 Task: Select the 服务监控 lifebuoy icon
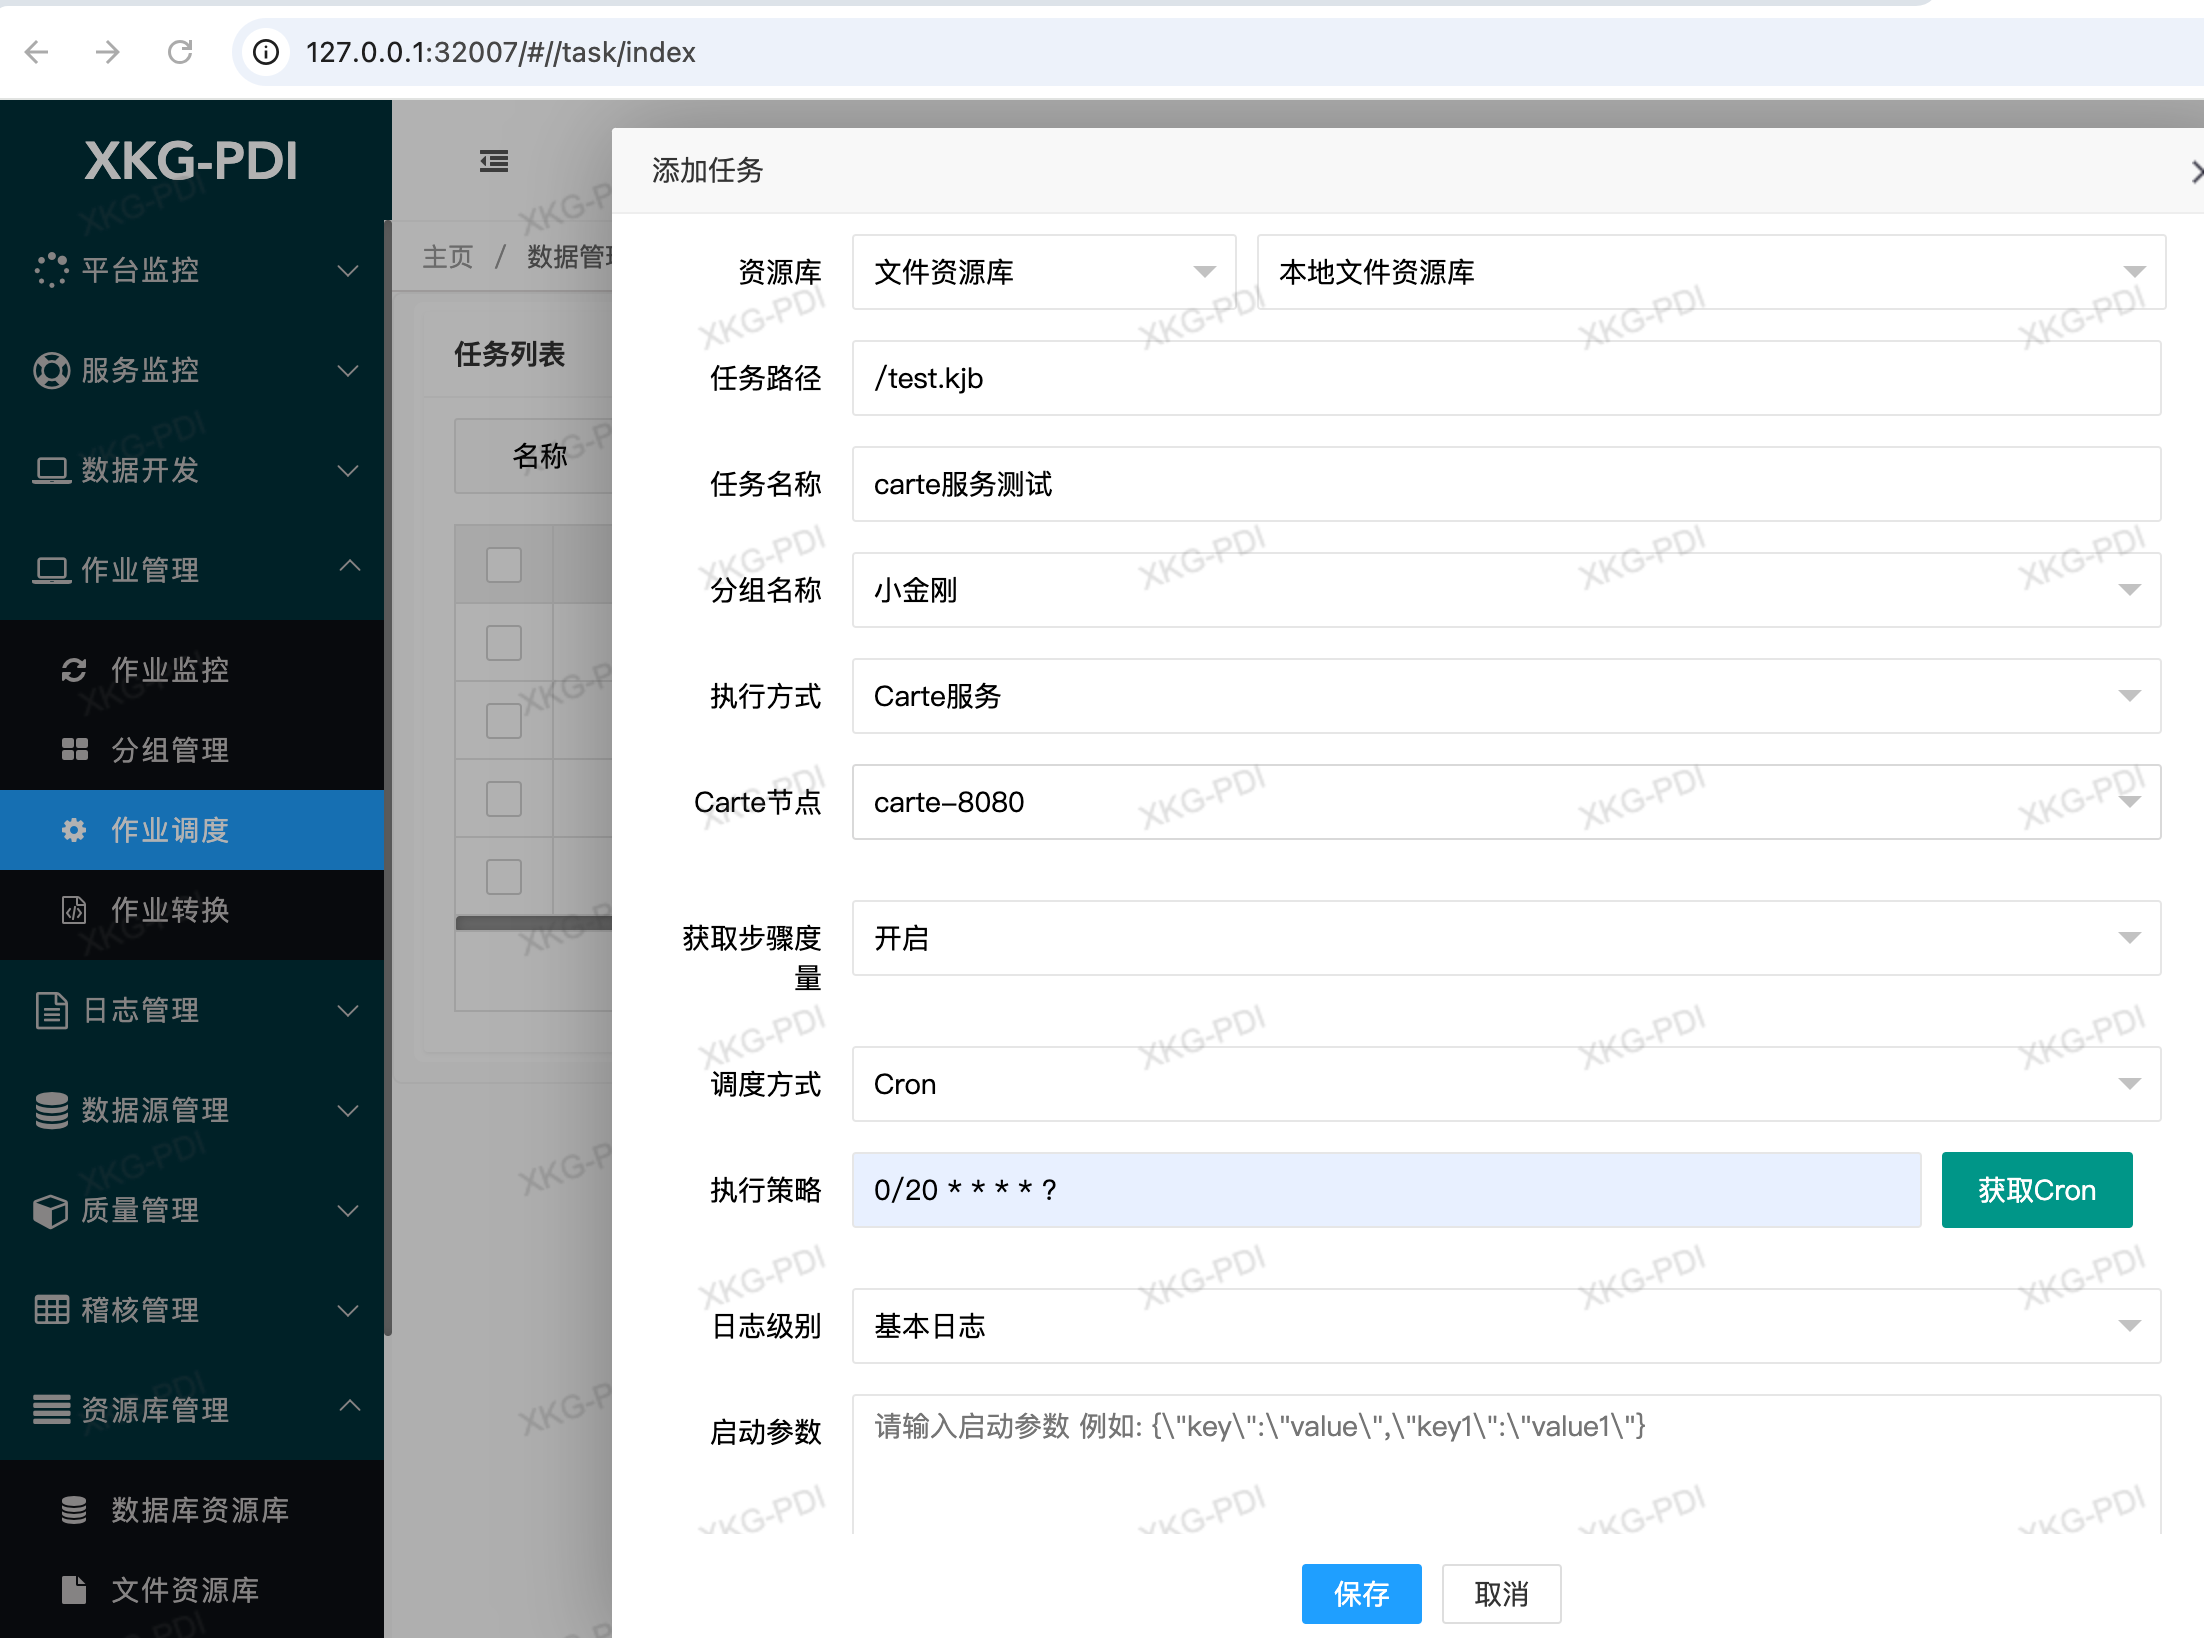[51, 370]
